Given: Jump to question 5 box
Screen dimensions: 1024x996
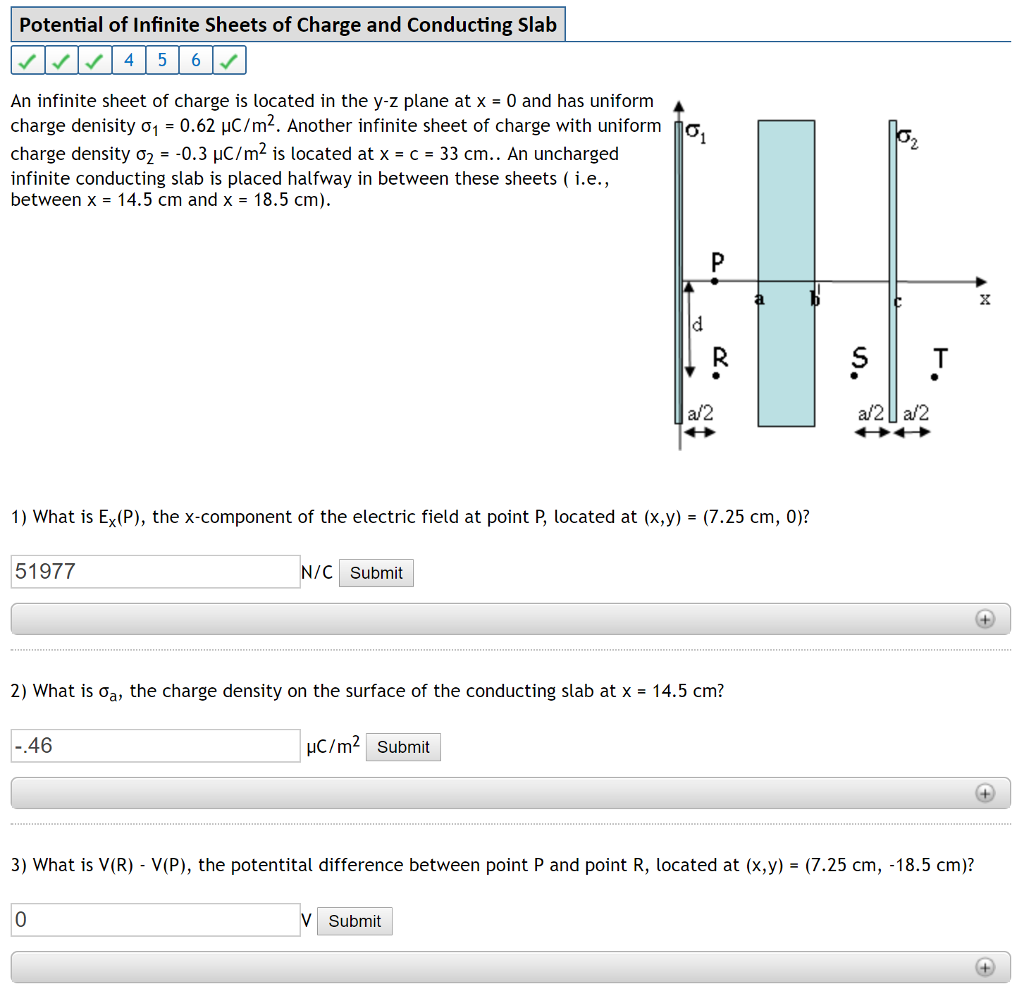Looking at the screenshot, I should [162, 61].
